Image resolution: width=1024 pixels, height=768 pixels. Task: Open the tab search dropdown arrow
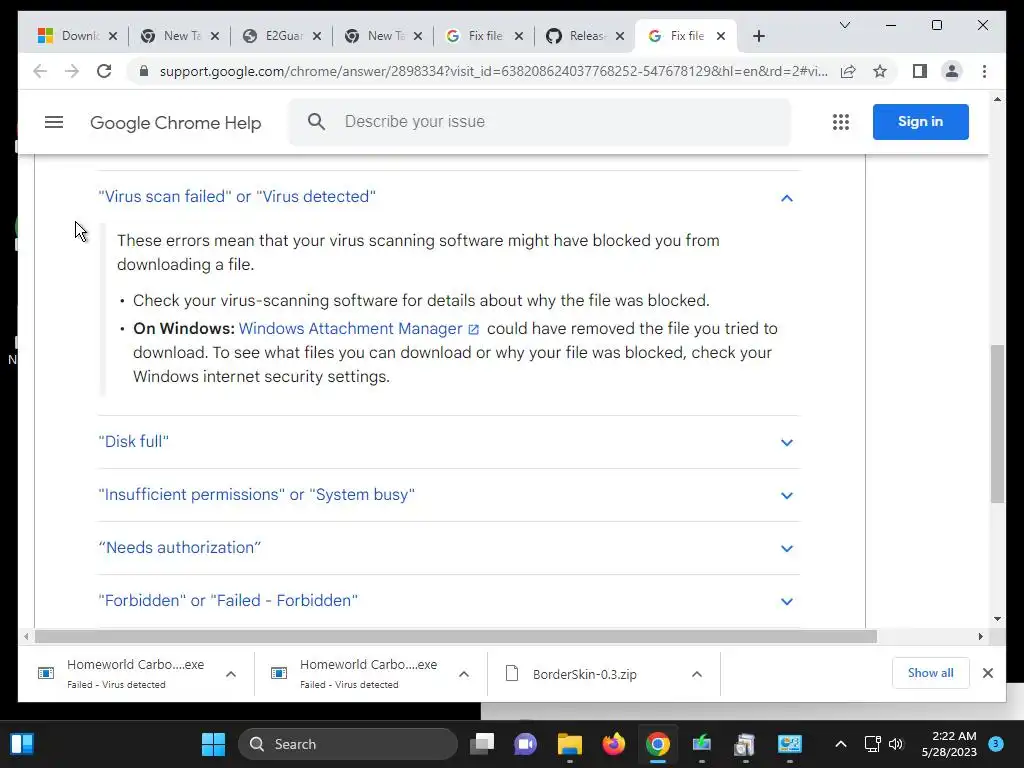click(x=844, y=25)
